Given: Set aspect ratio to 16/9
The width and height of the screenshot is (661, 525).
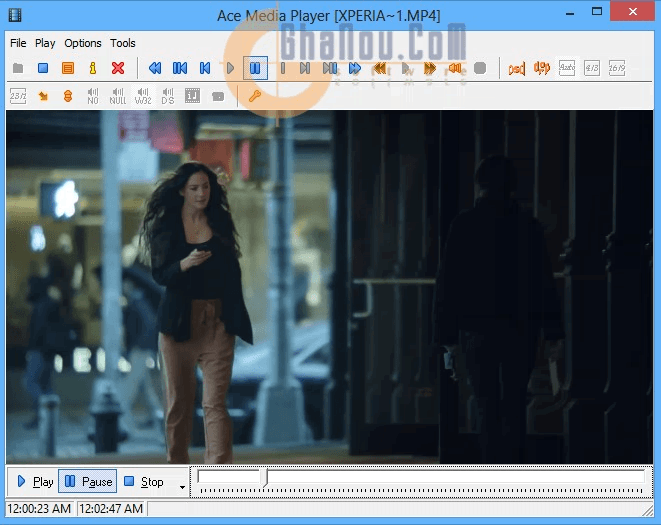Looking at the screenshot, I should (617, 68).
